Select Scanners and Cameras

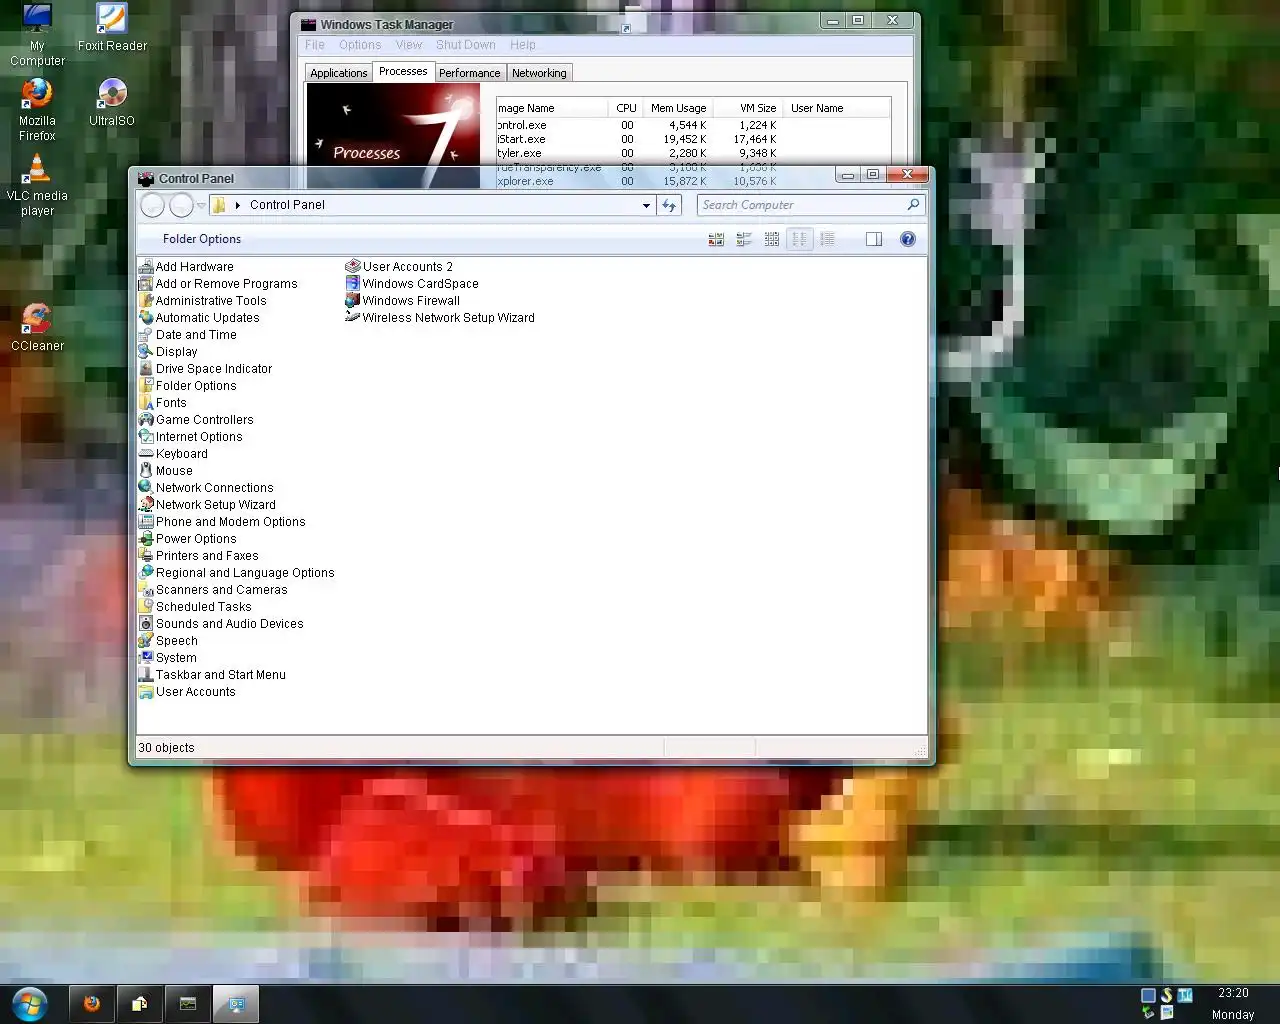[213, 590]
